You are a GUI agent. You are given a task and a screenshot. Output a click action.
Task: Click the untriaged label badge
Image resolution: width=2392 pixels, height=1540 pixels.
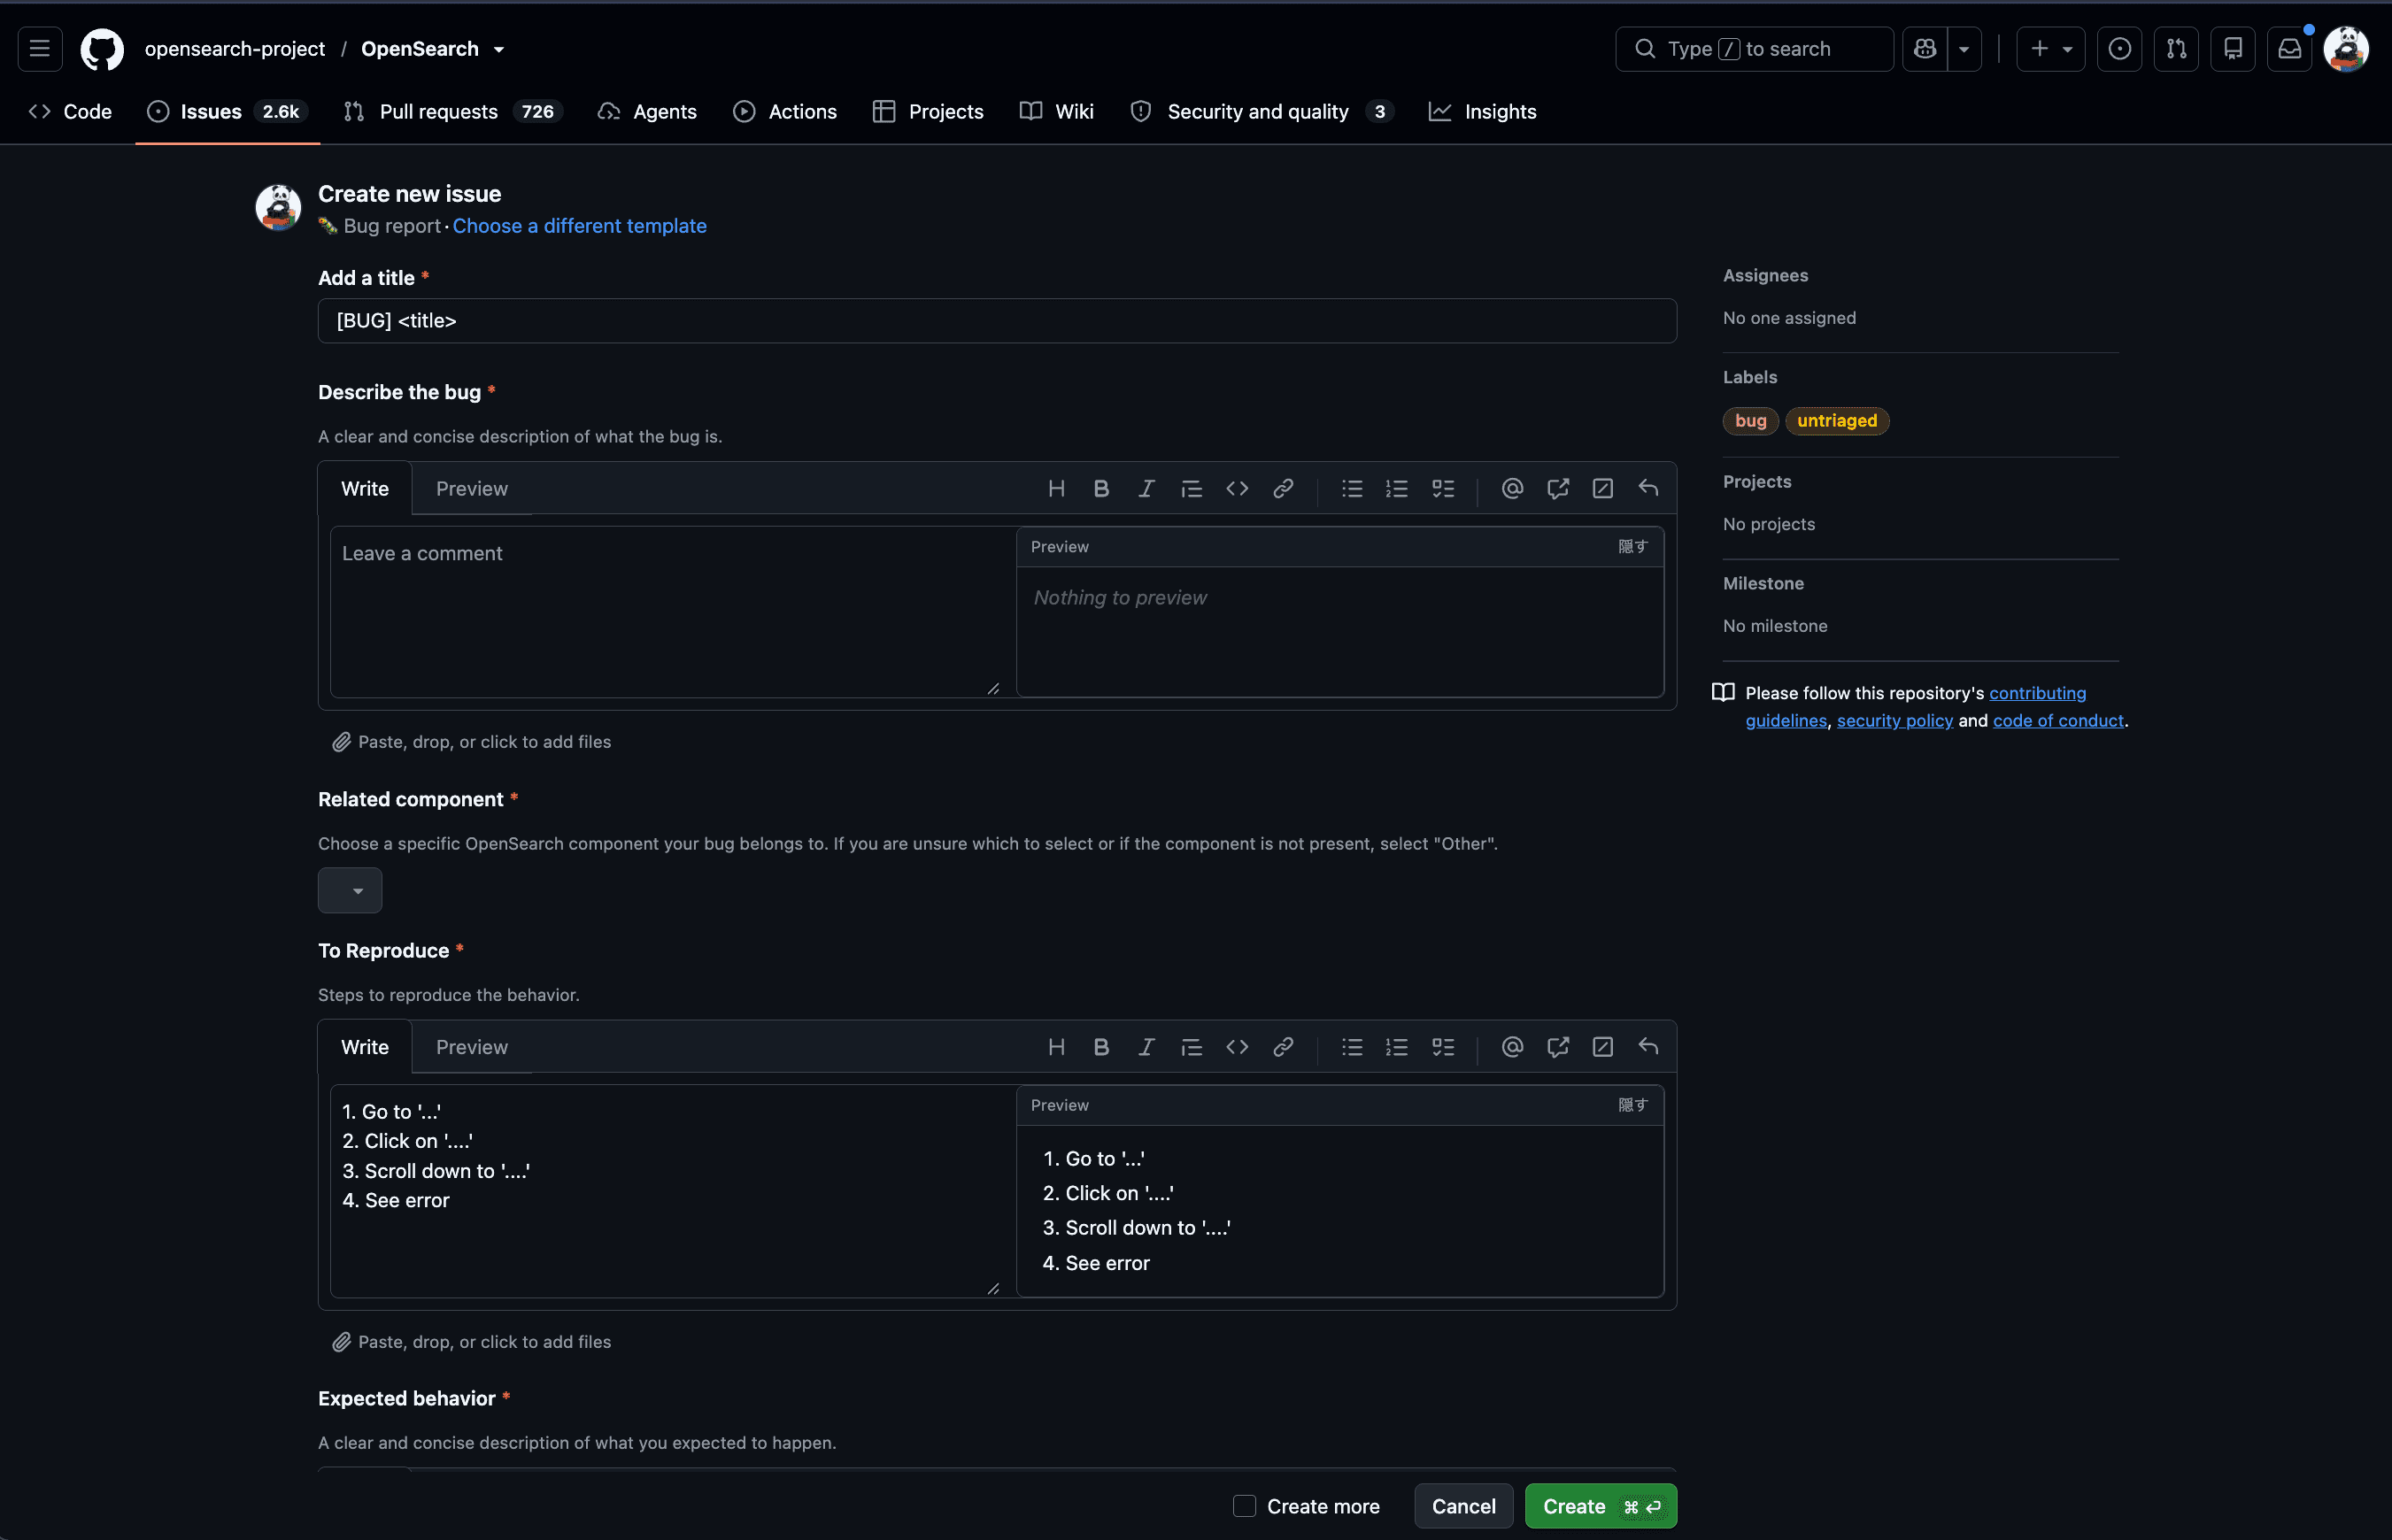coord(1837,421)
